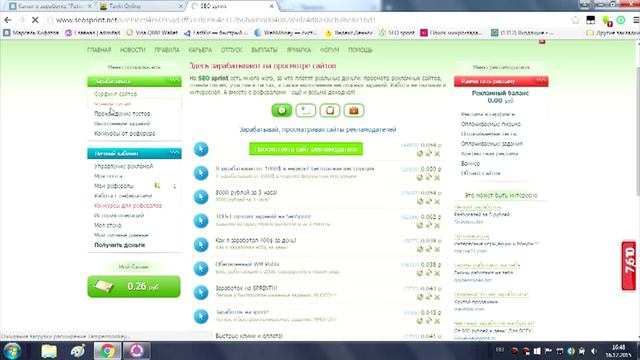Open Управление рекламой link
Image resolution: width=640 pixels, height=360 pixels.
(123, 166)
